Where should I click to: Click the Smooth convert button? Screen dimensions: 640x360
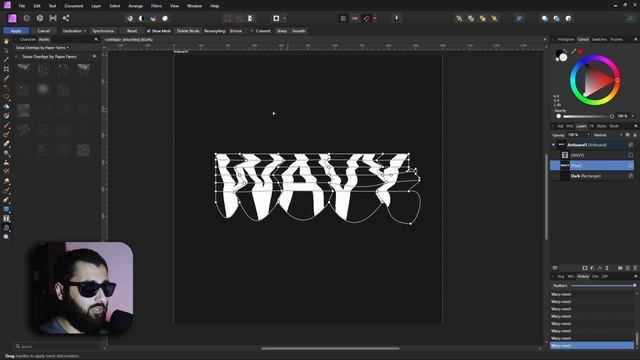[298, 31]
